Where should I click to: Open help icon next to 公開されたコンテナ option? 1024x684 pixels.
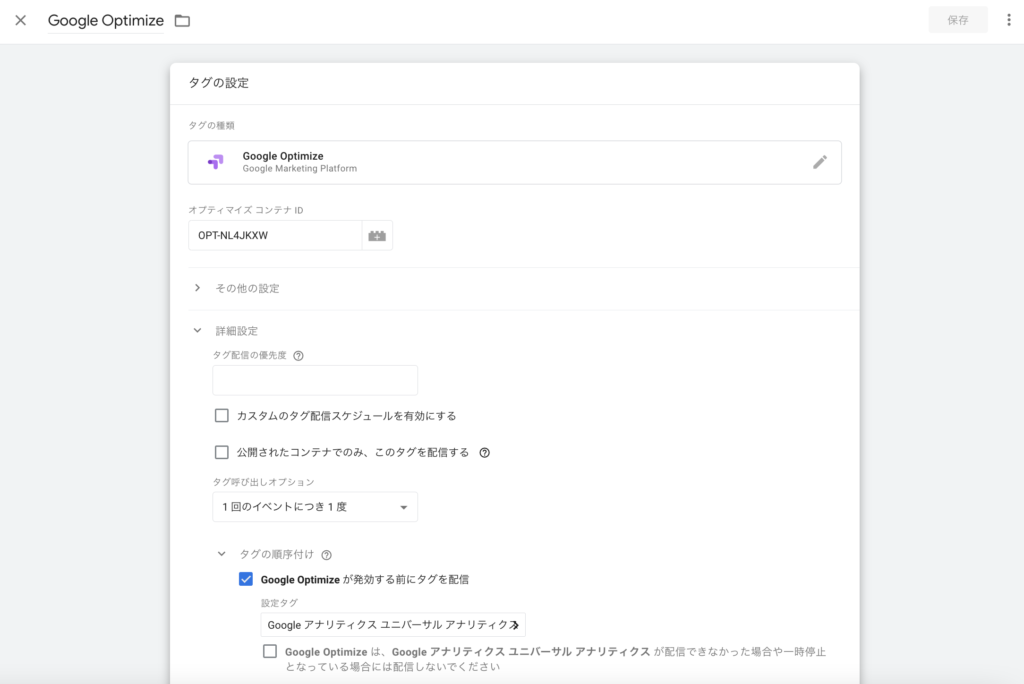[x=485, y=453]
